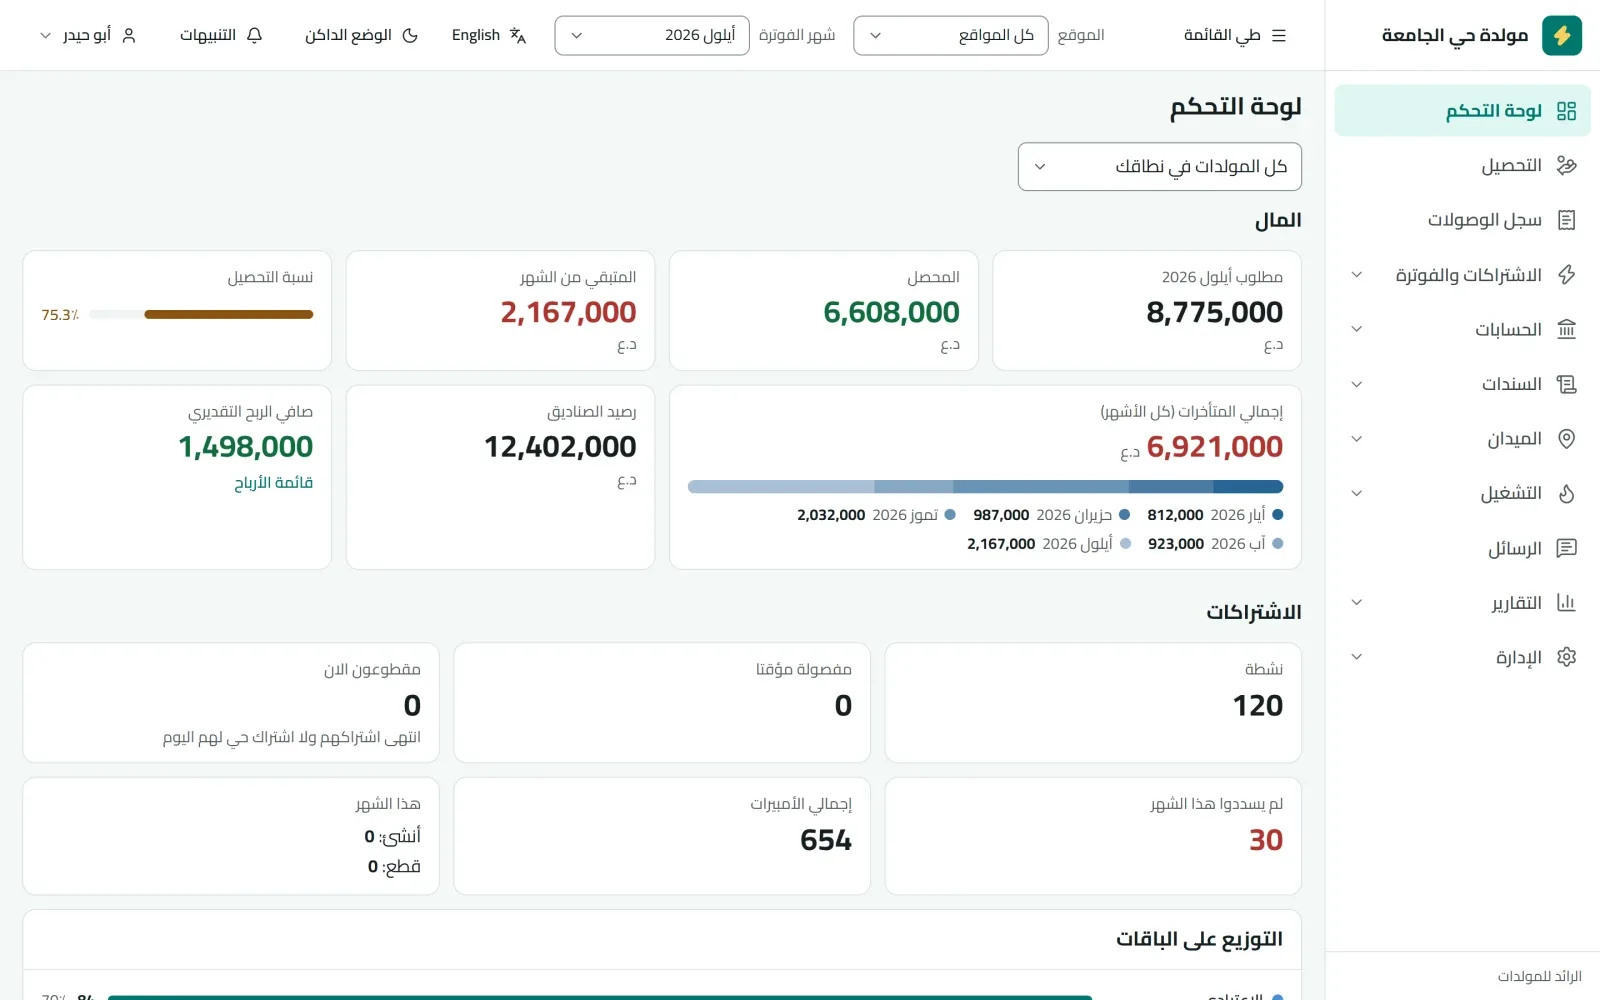Open التقارير menu label in the sidebar
This screenshot has height=1000, width=1600.
[1517, 603]
